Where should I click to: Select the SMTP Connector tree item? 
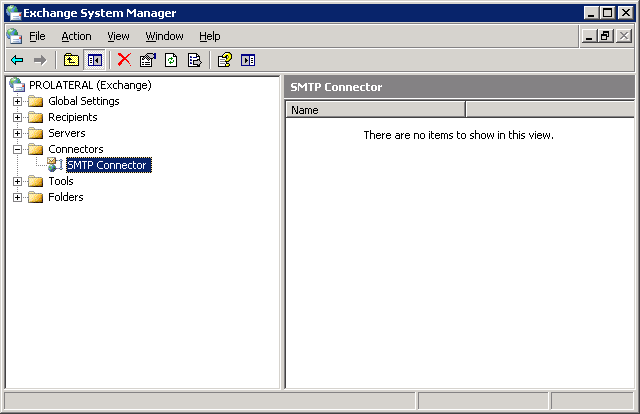coord(108,165)
